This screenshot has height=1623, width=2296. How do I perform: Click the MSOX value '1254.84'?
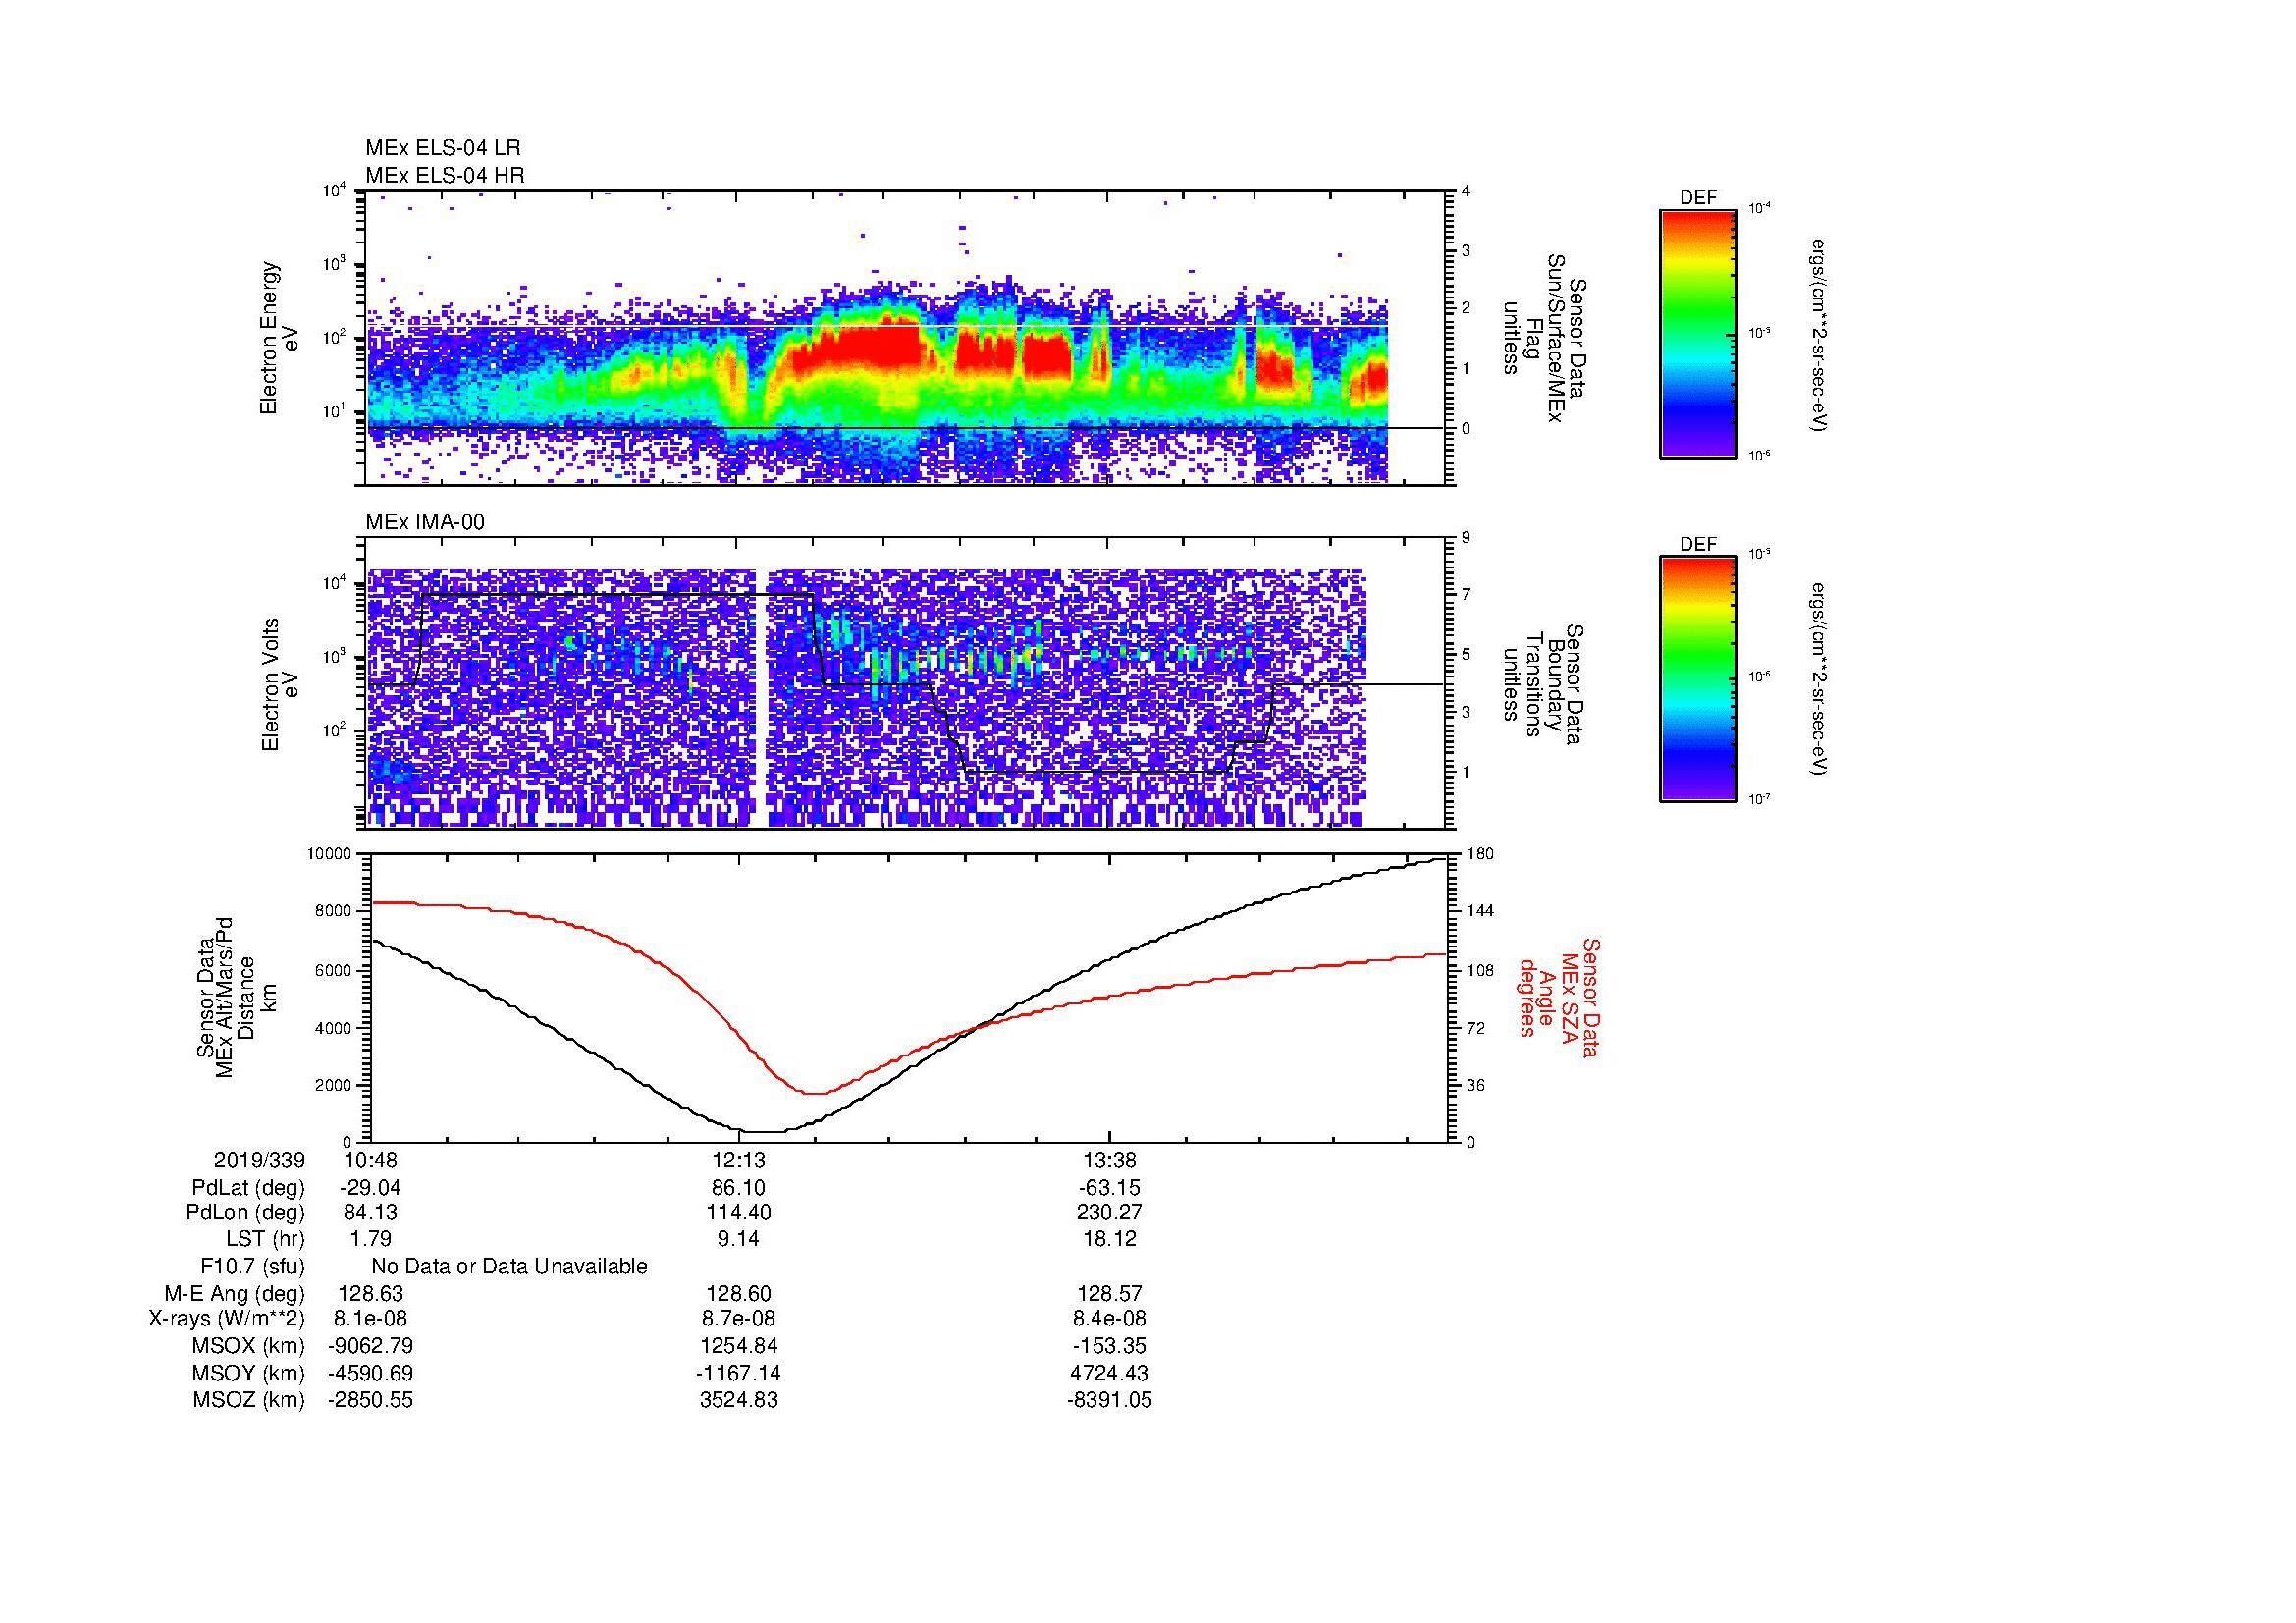pyautogui.click(x=739, y=1346)
